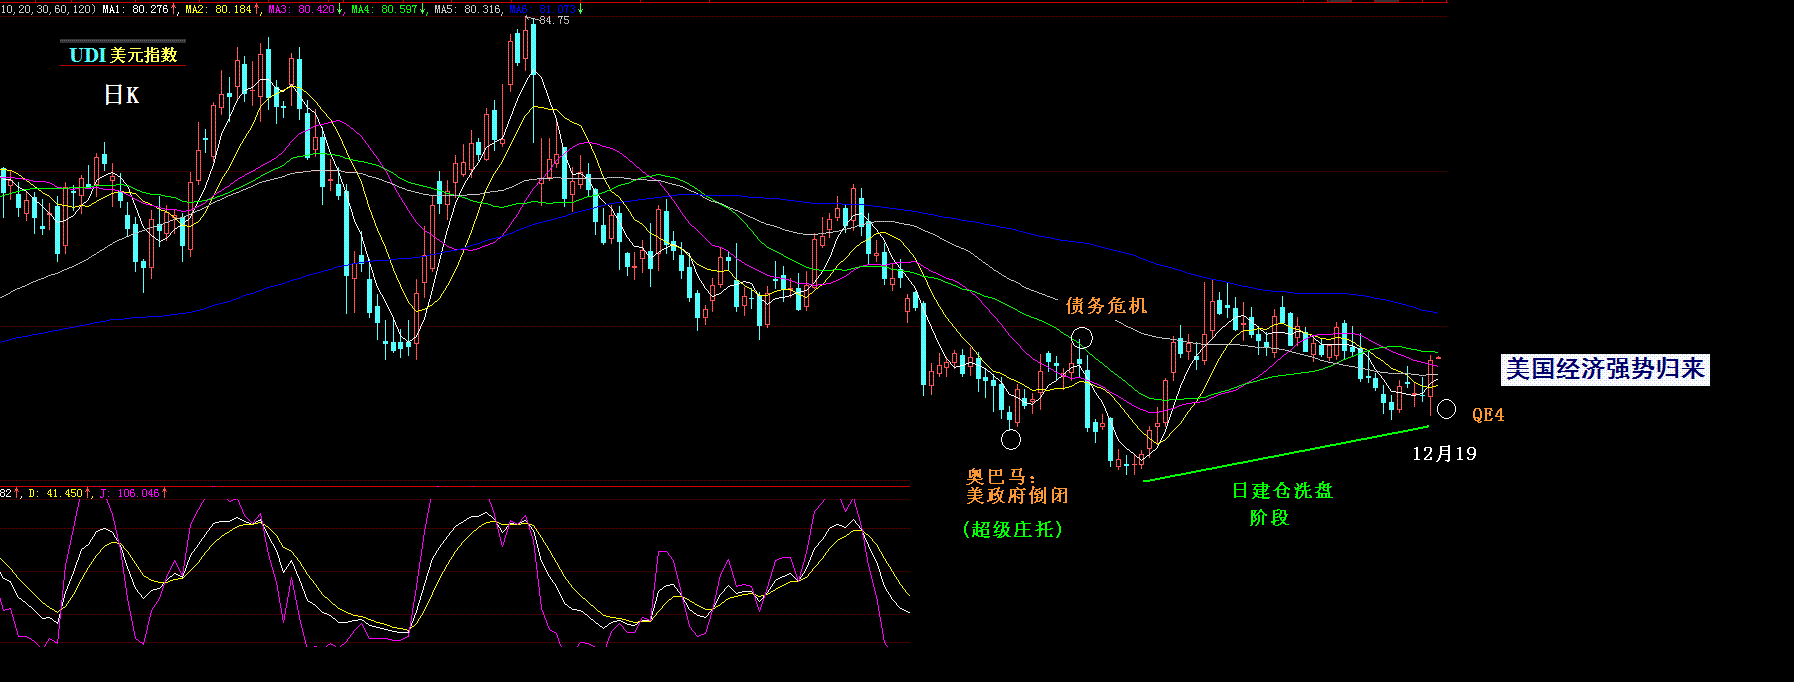Click the QE4 annotation
Image resolution: width=1794 pixels, height=682 pixels.
(x=1488, y=415)
